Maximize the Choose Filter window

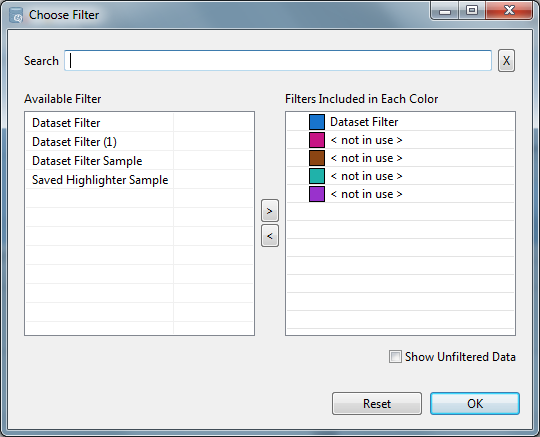pos(472,11)
